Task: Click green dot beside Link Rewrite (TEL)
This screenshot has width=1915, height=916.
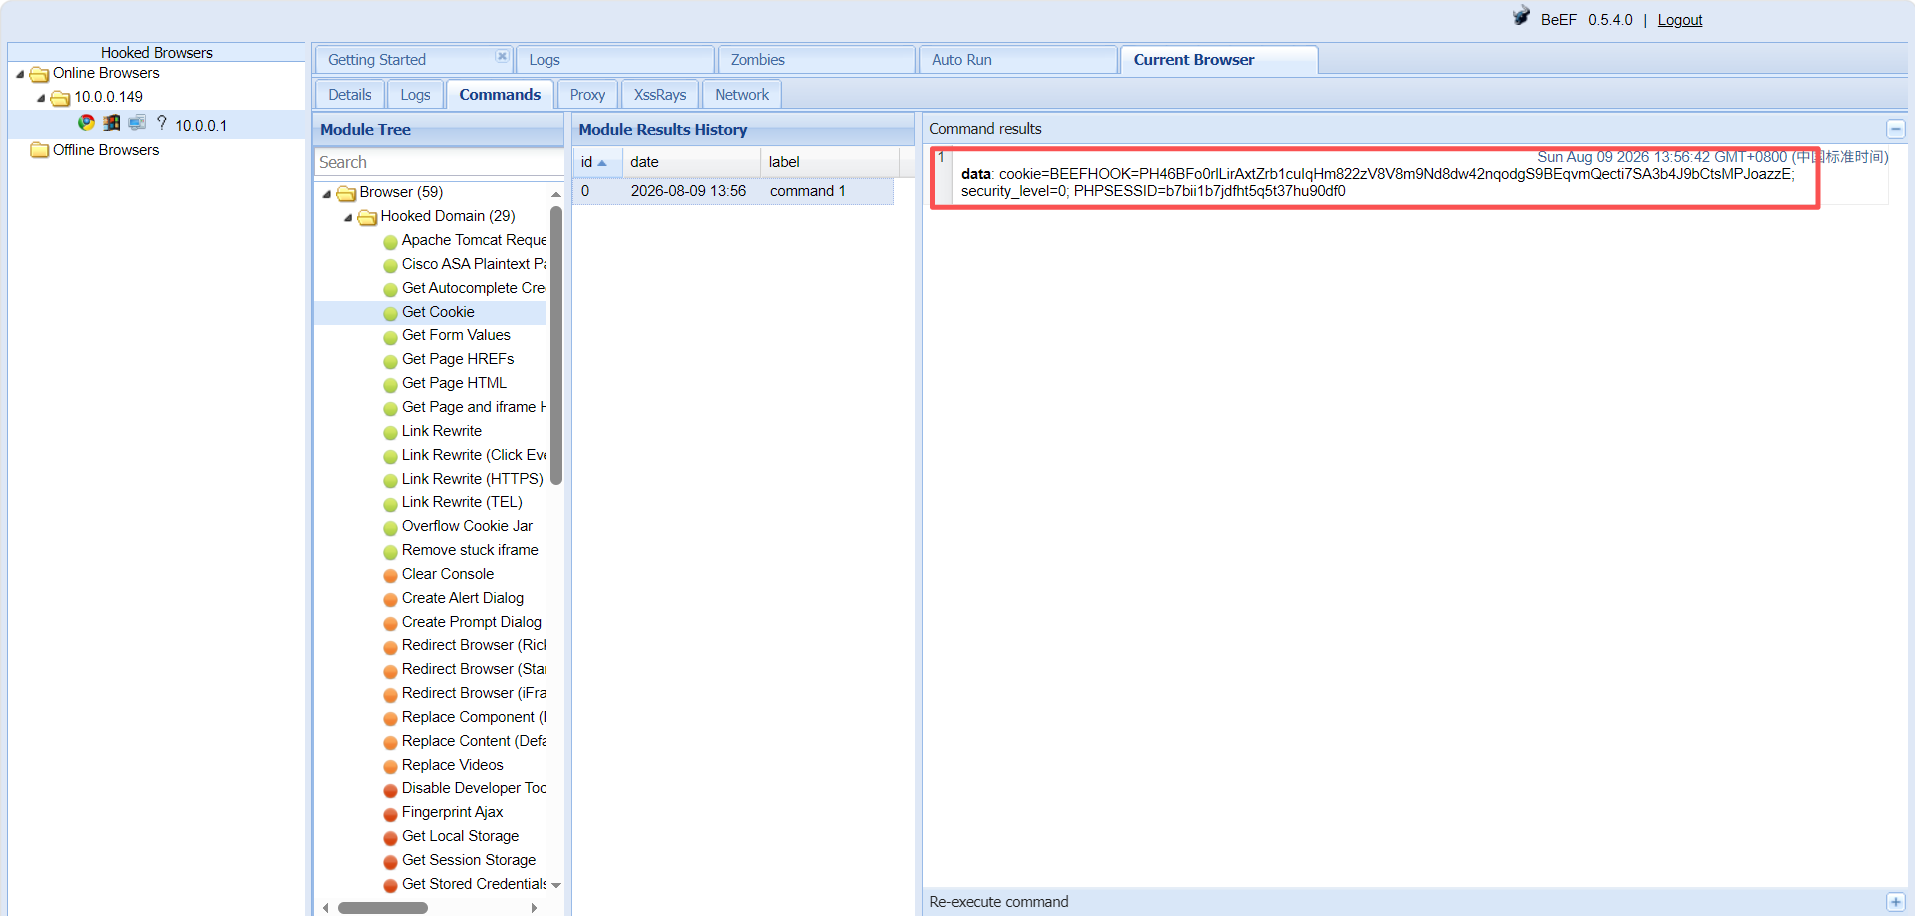Action: click(390, 503)
